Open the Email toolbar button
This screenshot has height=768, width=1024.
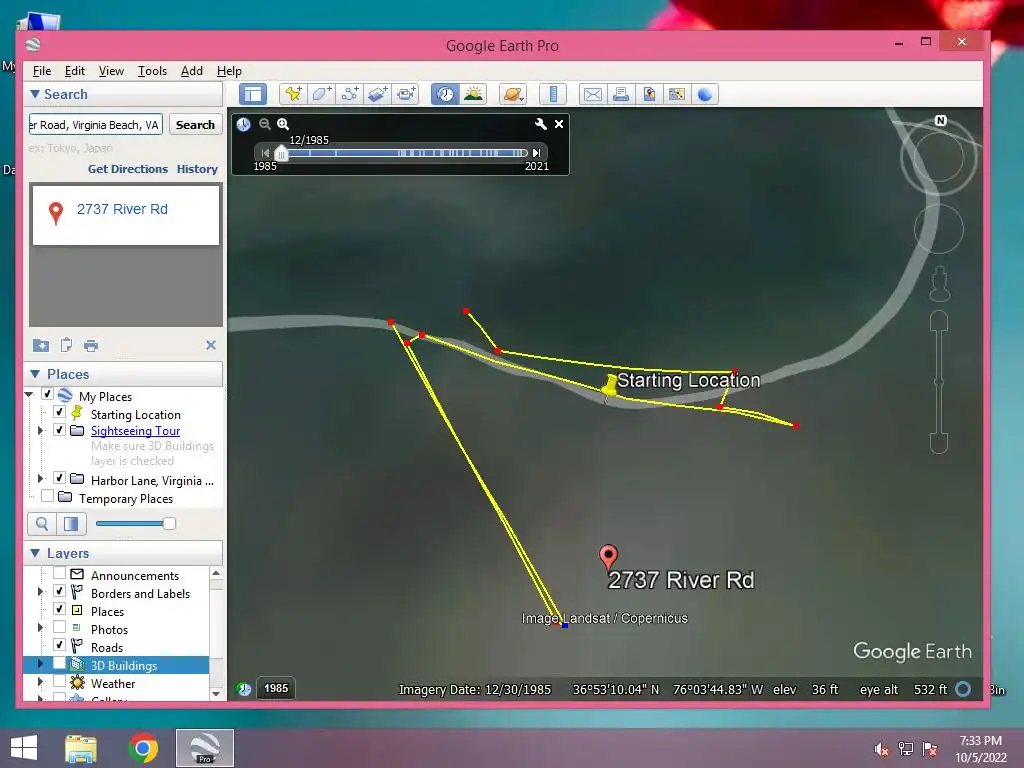pos(592,94)
